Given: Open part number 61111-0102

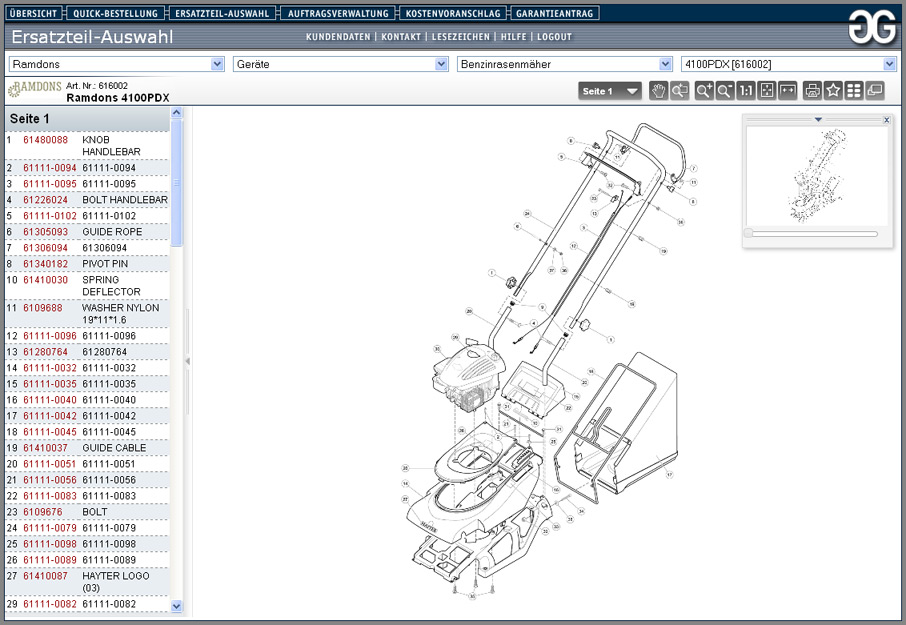Looking at the screenshot, I should tap(50, 216).
